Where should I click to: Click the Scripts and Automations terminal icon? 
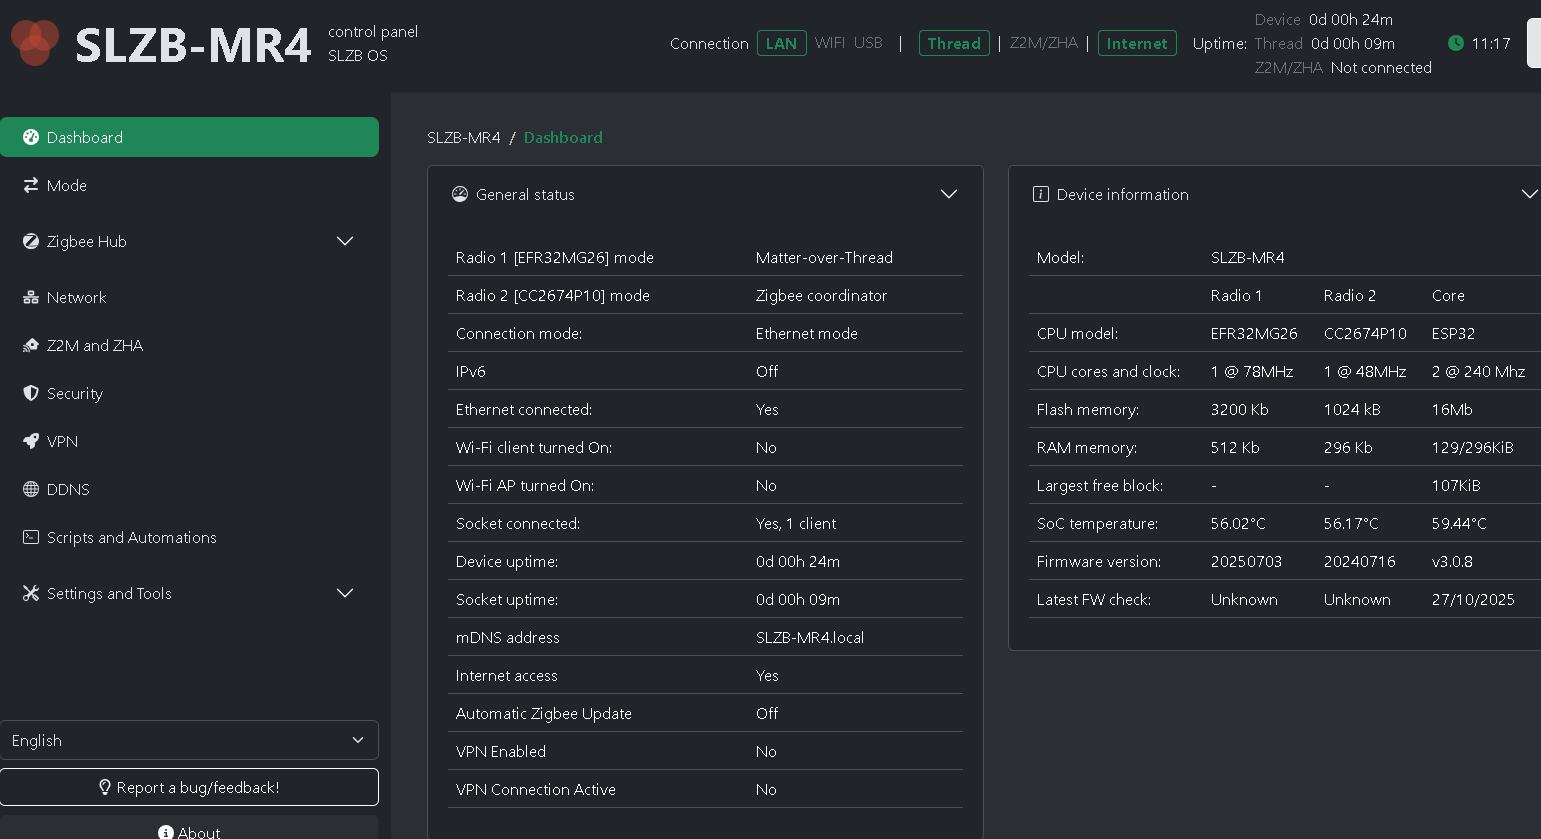pyautogui.click(x=31, y=538)
